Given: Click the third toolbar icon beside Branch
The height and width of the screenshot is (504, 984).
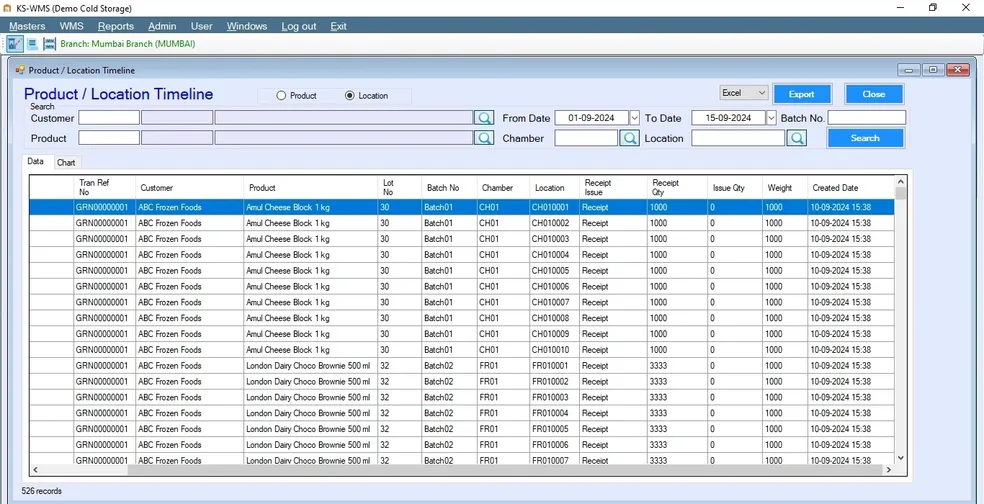Looking at the screenshot, I should coord(49,44).
